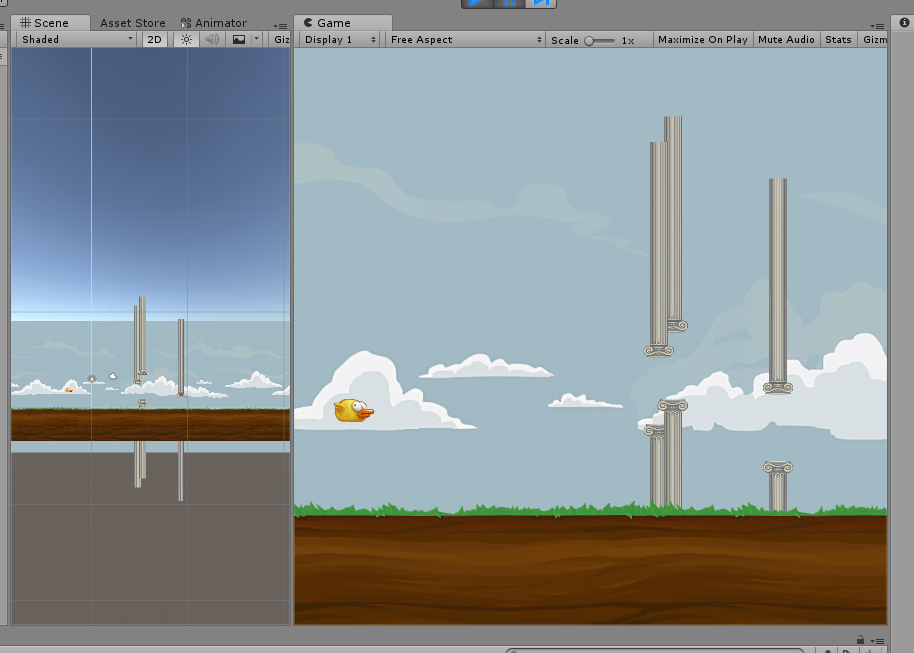This screenshot has width=914, height=653.
Task: Toggle scene lighting sun icon
Action: [186, 40]
